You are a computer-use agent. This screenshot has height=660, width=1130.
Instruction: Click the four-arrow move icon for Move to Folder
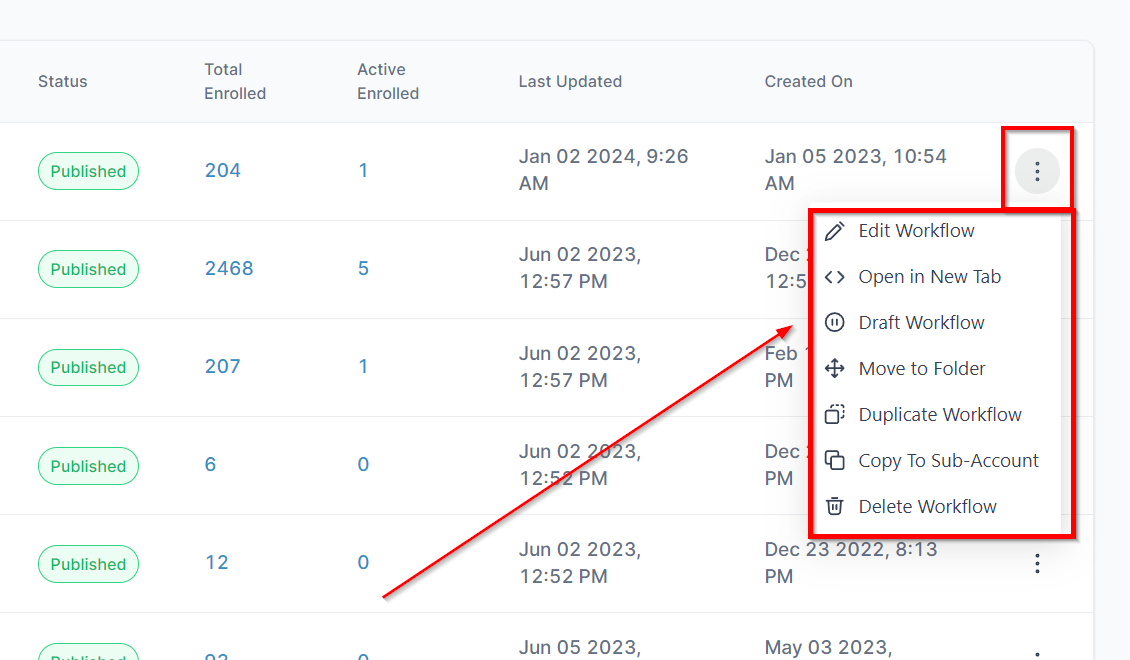(835, 369)
